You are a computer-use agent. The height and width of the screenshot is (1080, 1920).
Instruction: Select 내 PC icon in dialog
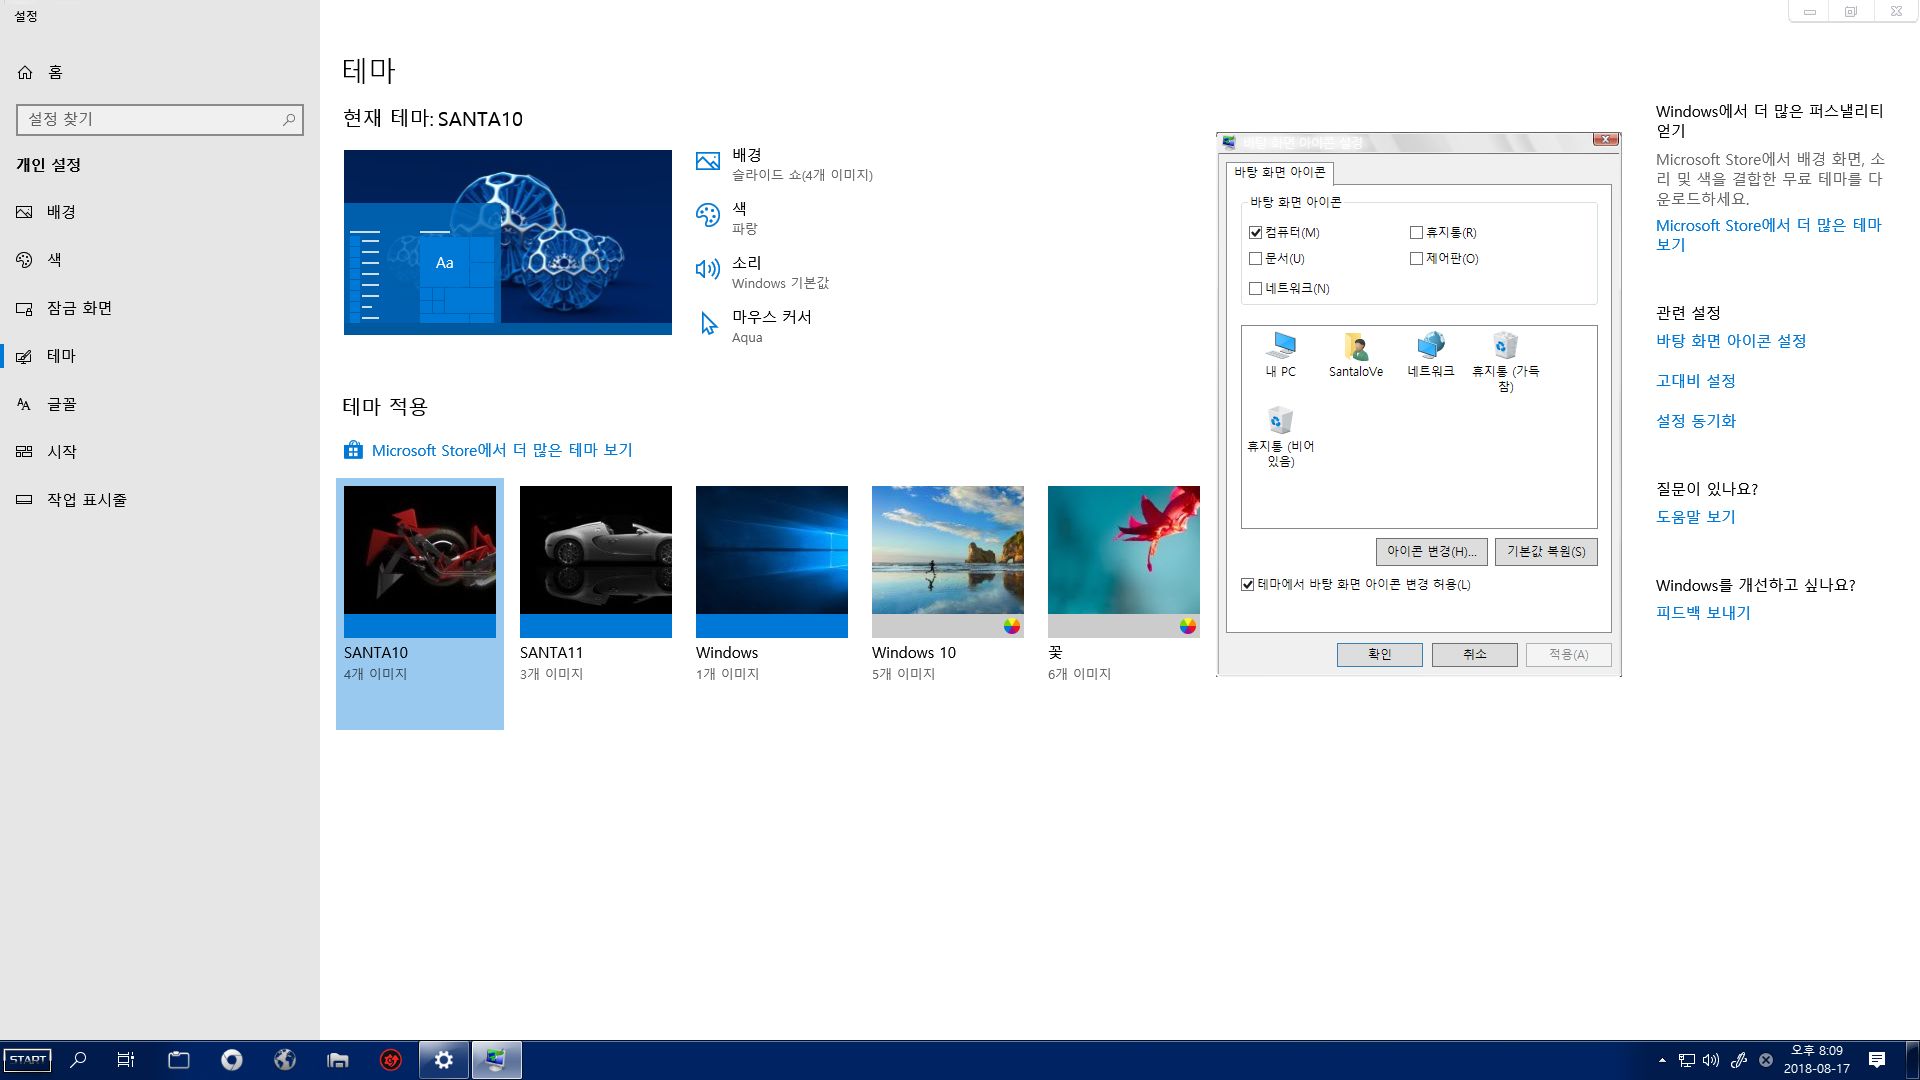[x=1280, y=355]
